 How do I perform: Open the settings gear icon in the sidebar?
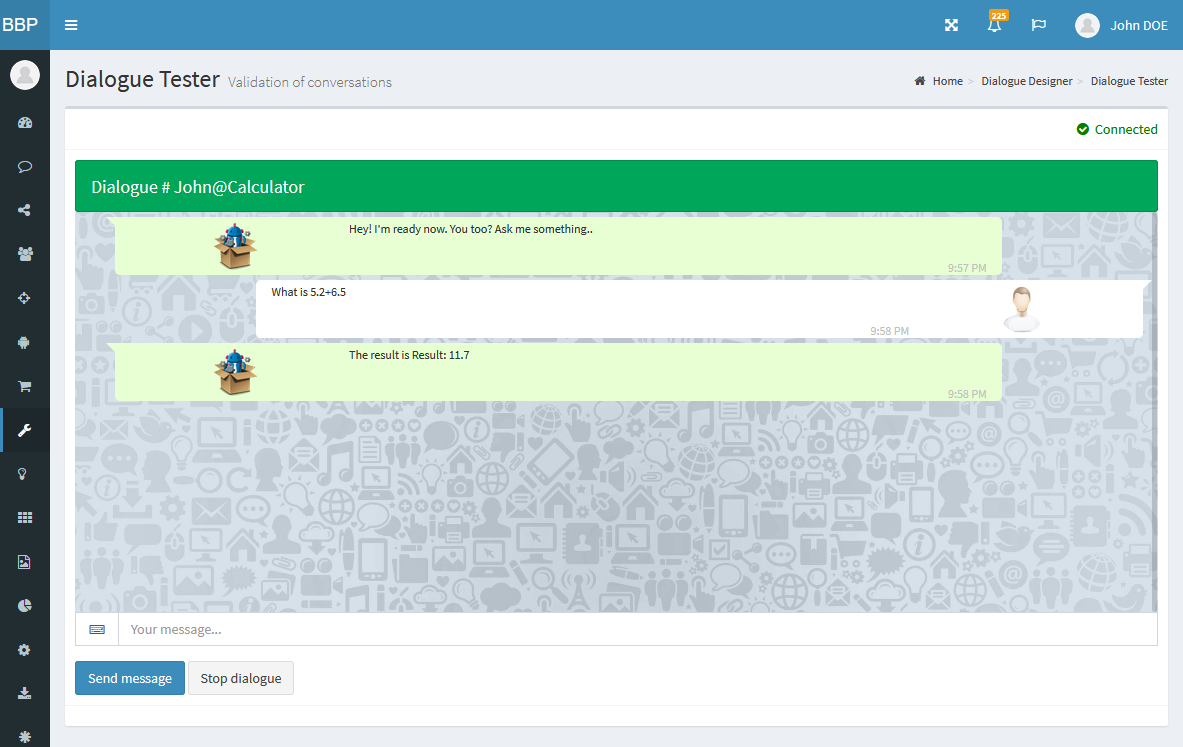tap(25, 649)
